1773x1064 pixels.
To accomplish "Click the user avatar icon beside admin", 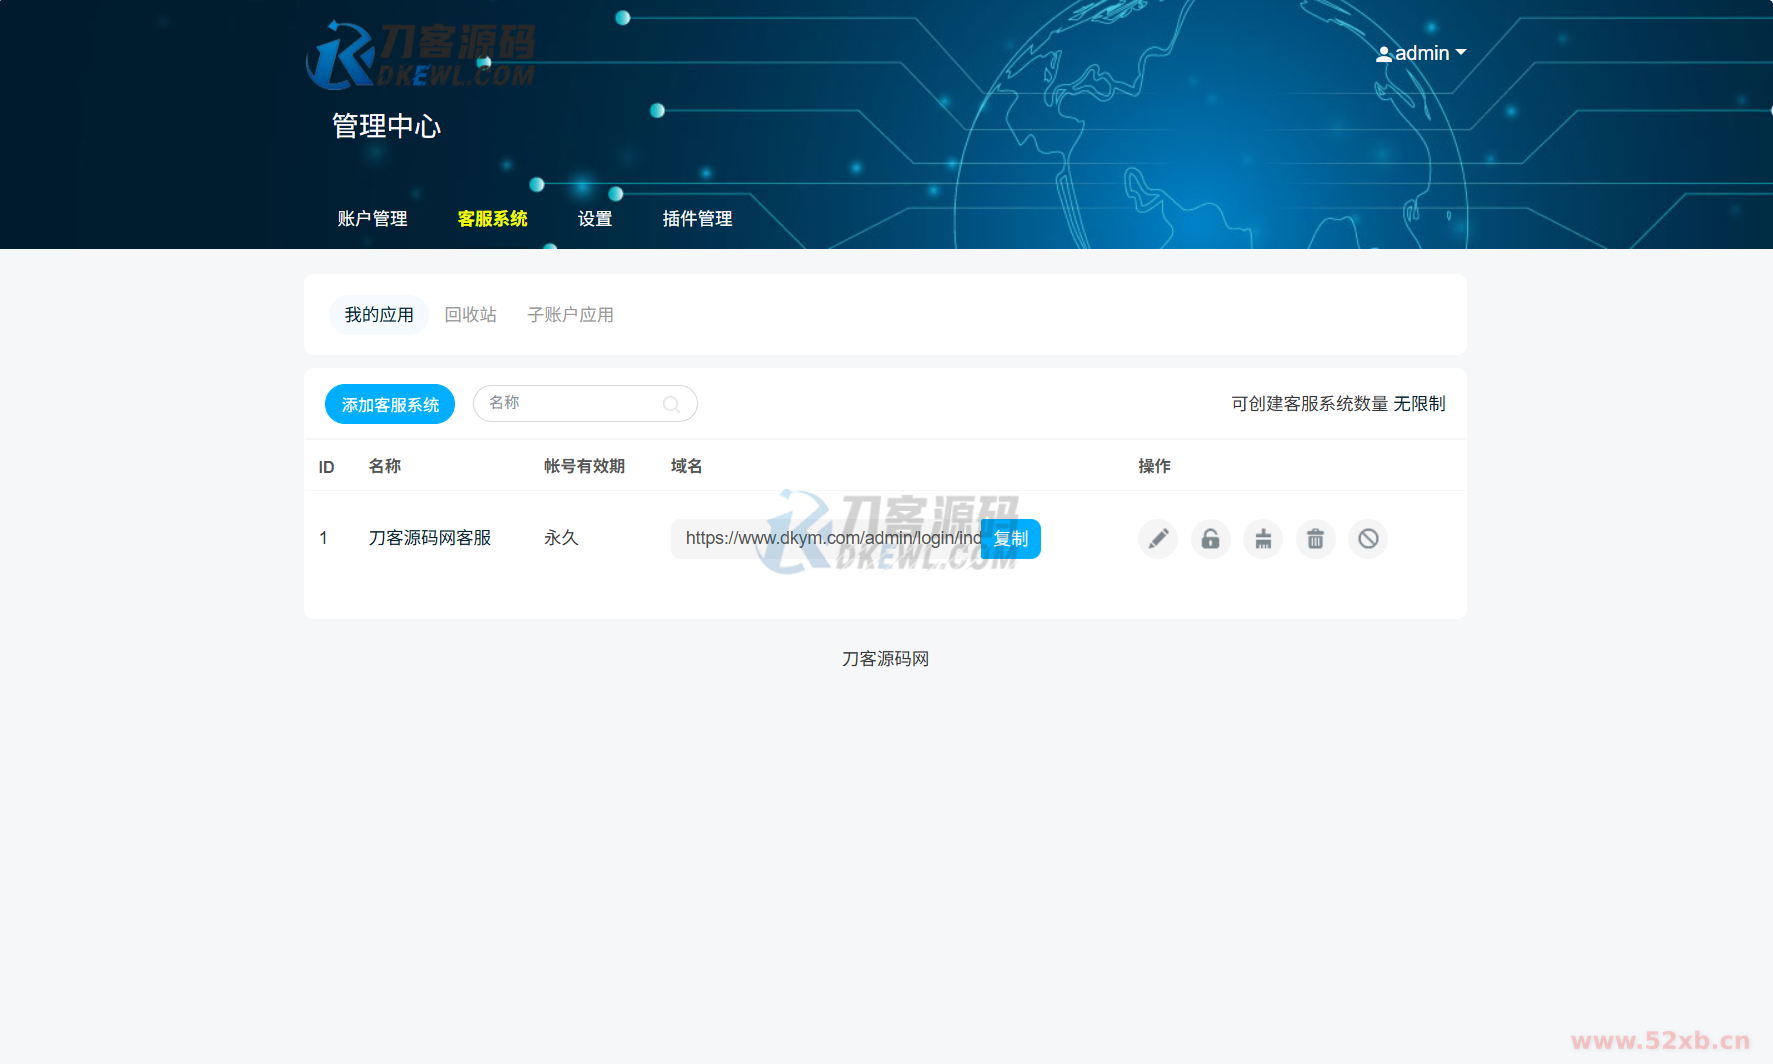I will pos(1383,54).
